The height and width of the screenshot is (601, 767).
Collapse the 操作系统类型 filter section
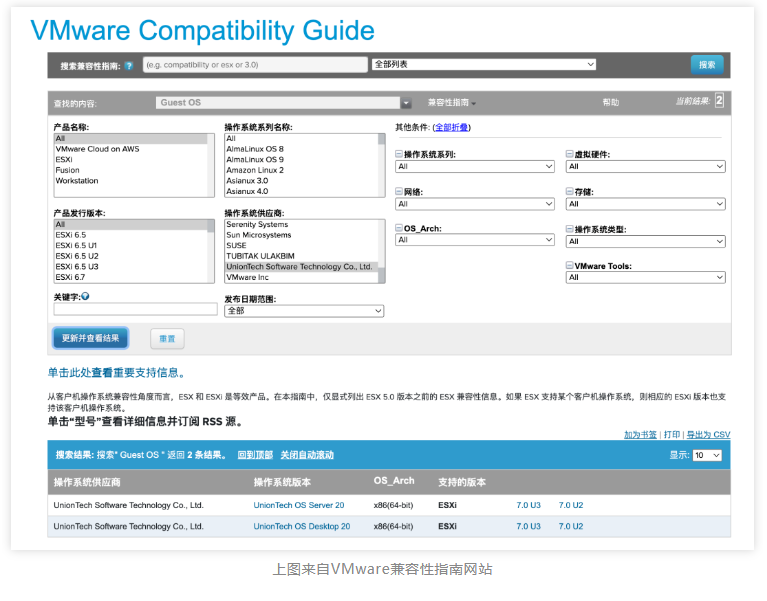coord(569,229)
